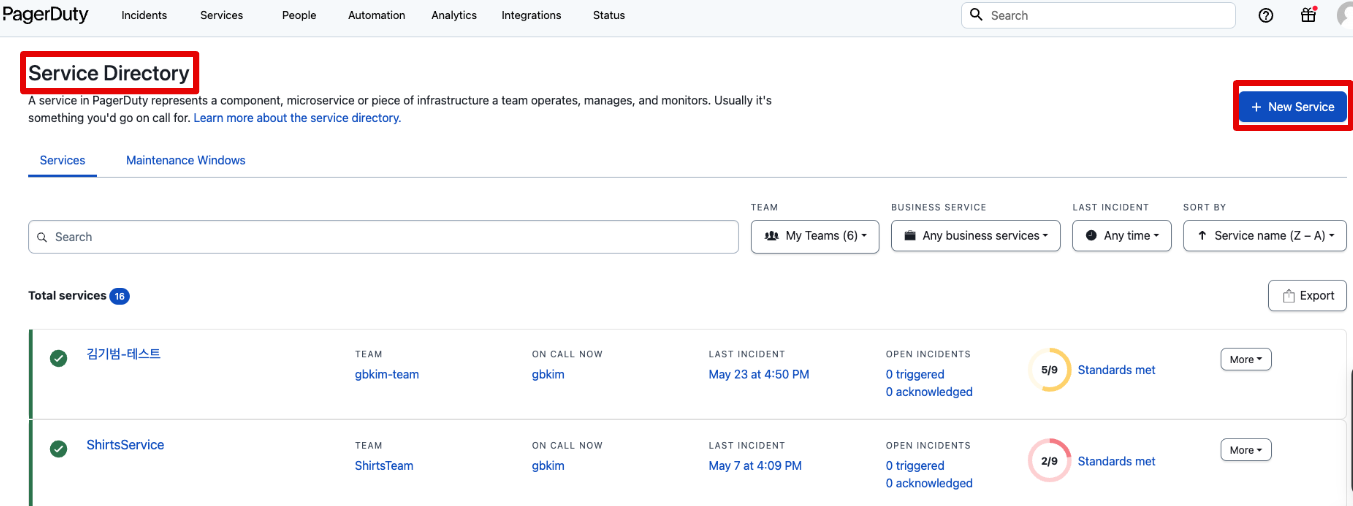Open the More dropdown for ShirtsService
The height and width of the screenshot is (506, 1353).
(1246, 450)
